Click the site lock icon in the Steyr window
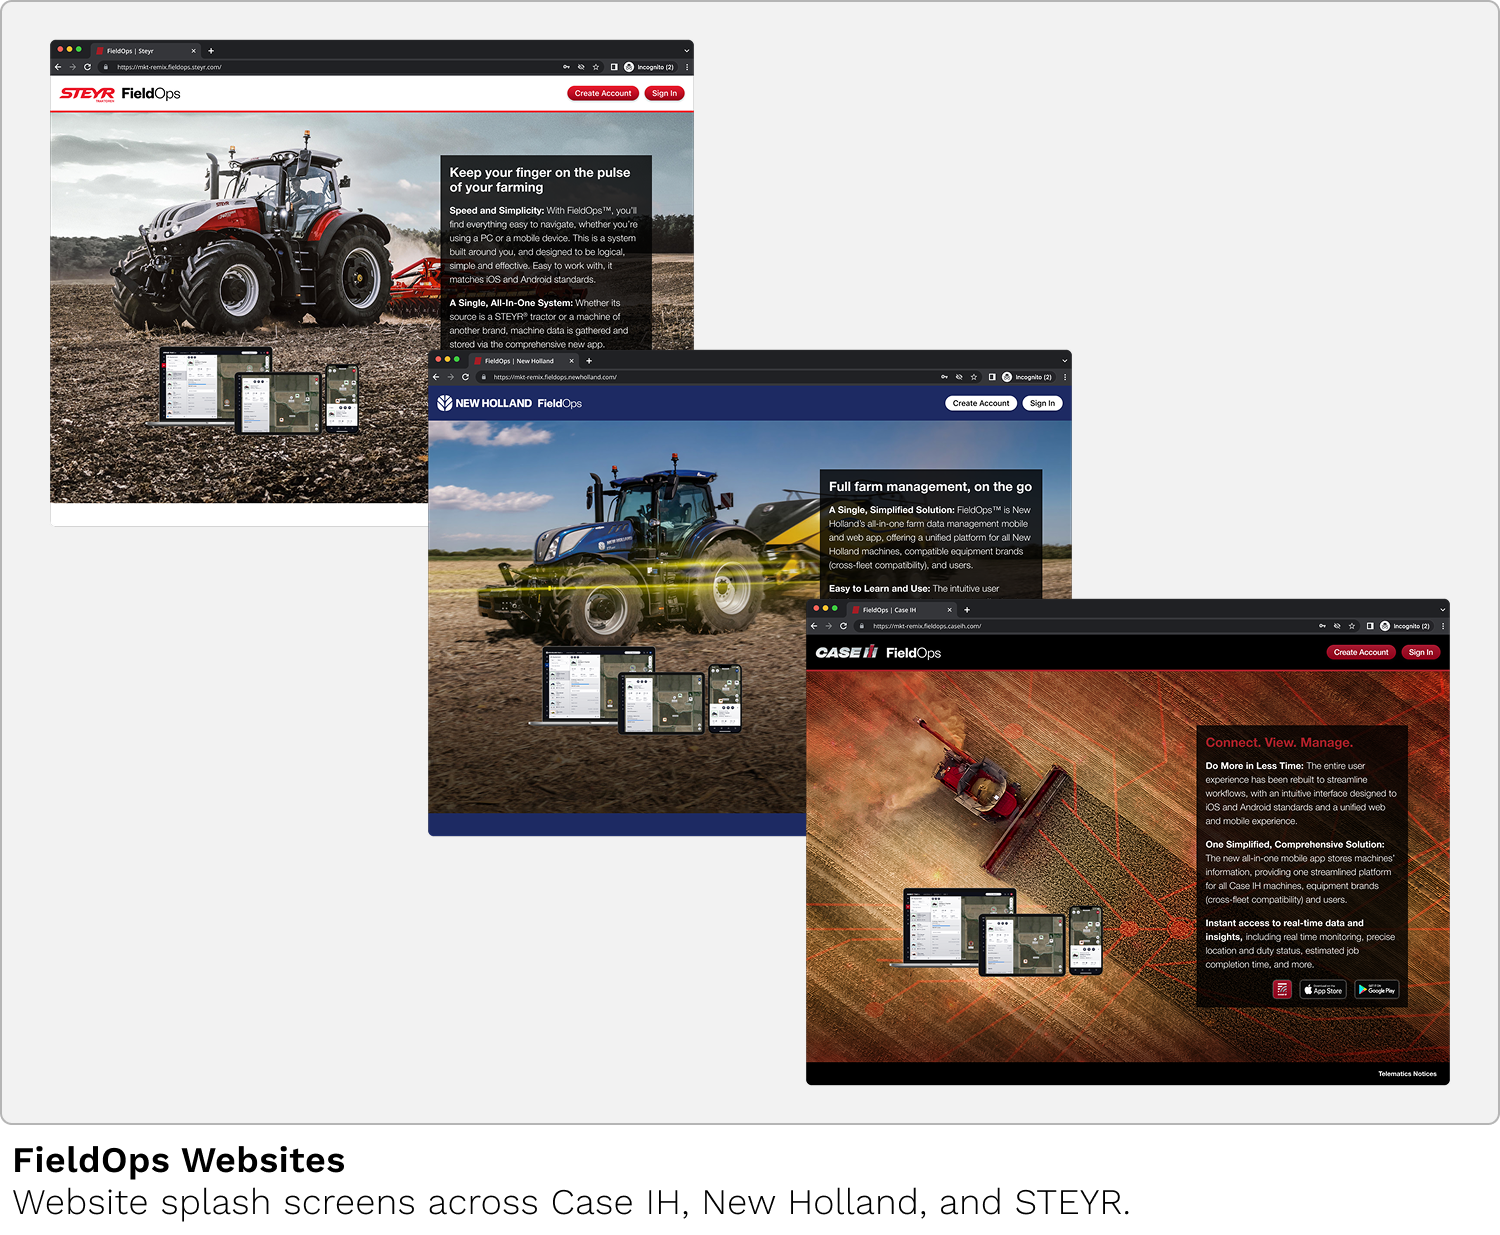 (x=106, y=67)
